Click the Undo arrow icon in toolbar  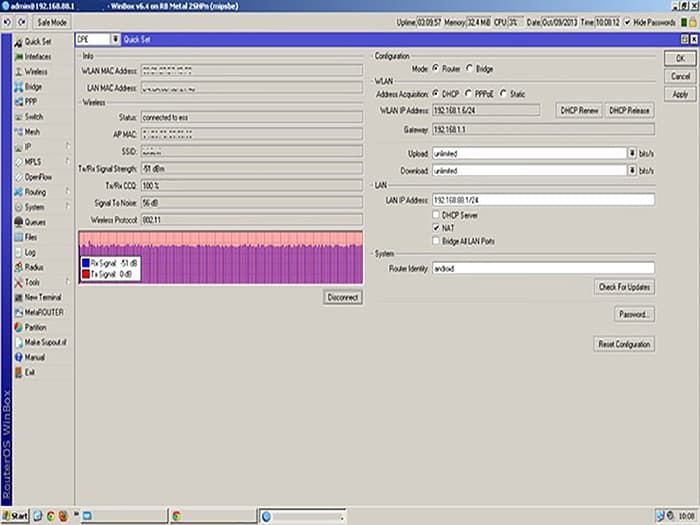point(8,22)
